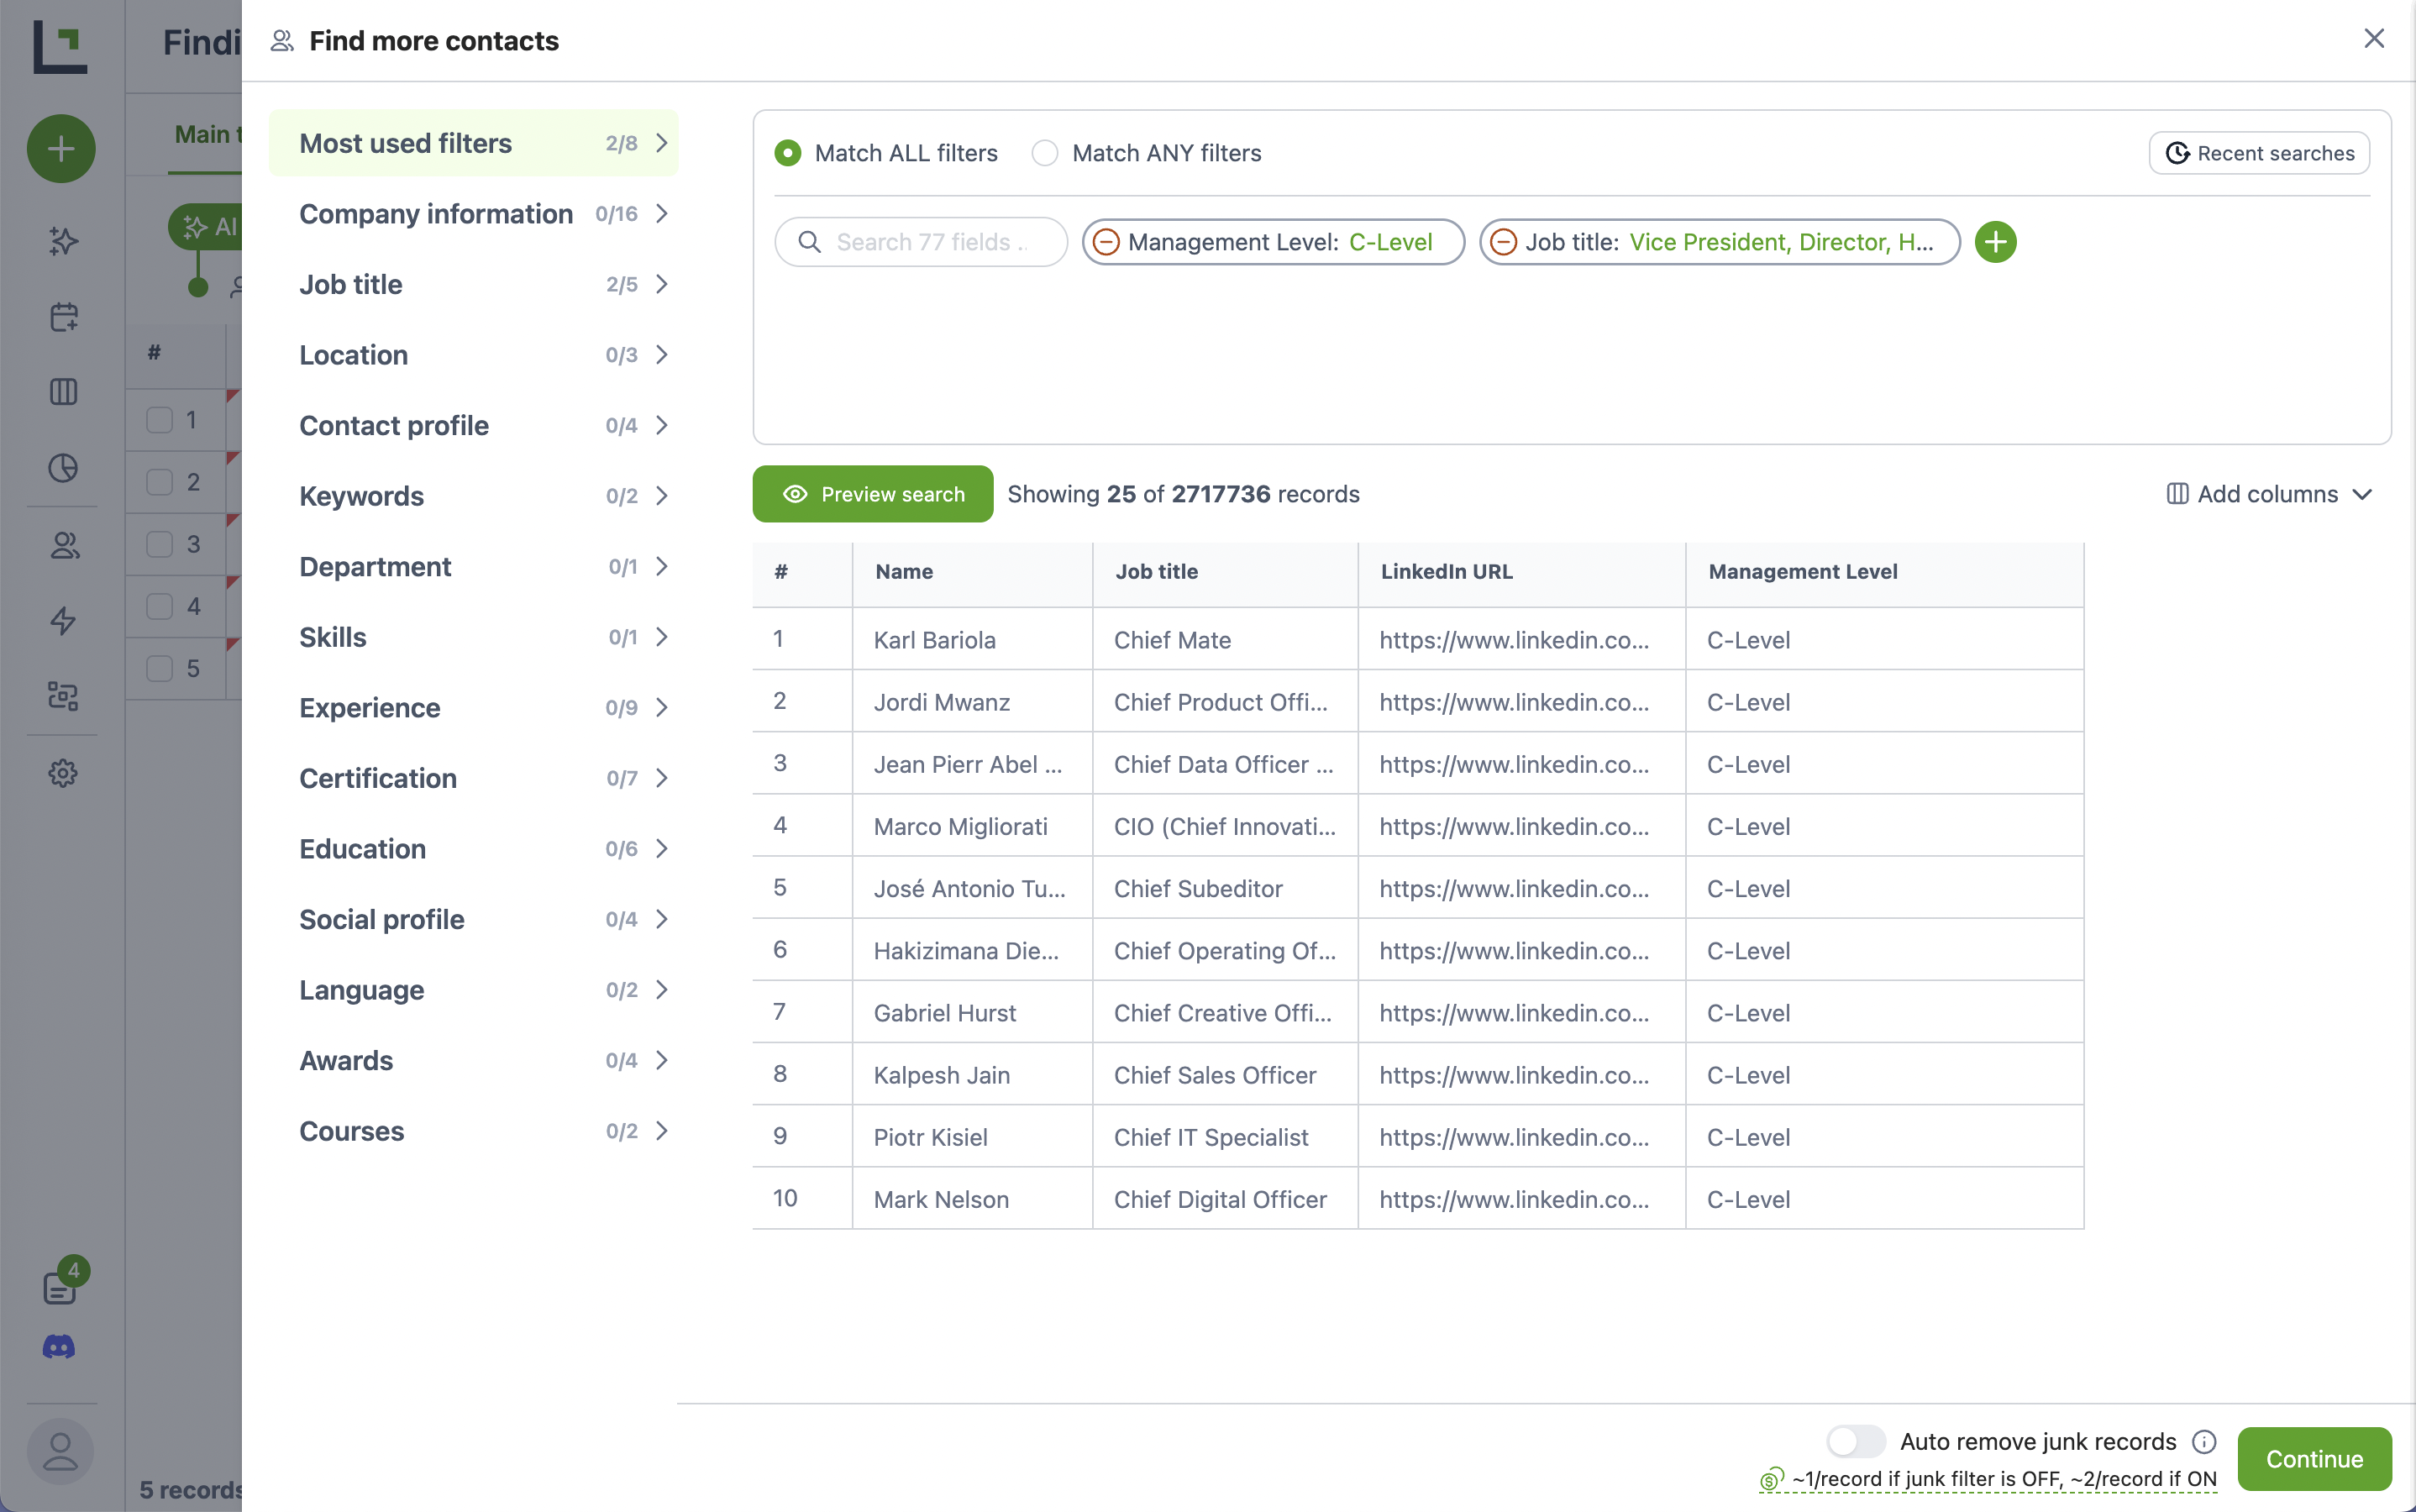The image size is (2416, 1512).
Task: Open the AI sparkle icon in sidebar
Action: tap(63, 241)
